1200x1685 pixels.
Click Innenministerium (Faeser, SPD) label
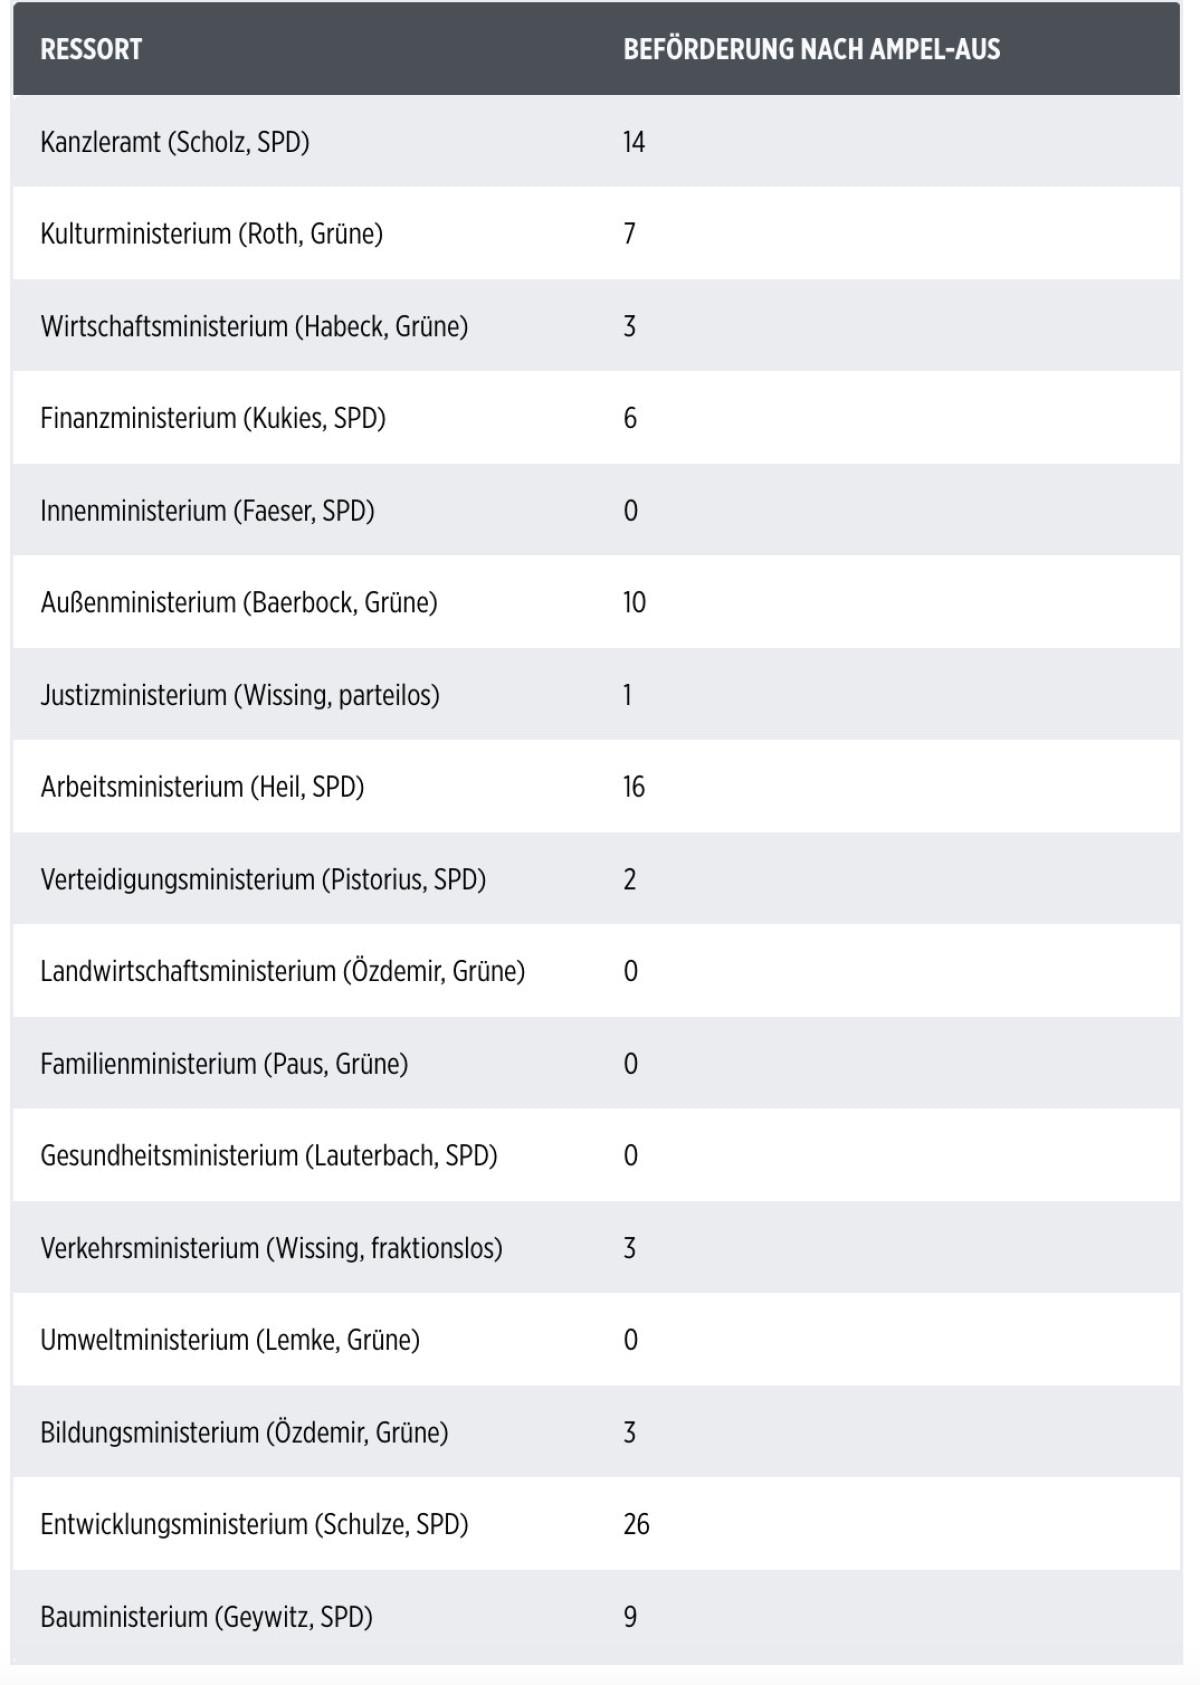click(x=207, y=511)
